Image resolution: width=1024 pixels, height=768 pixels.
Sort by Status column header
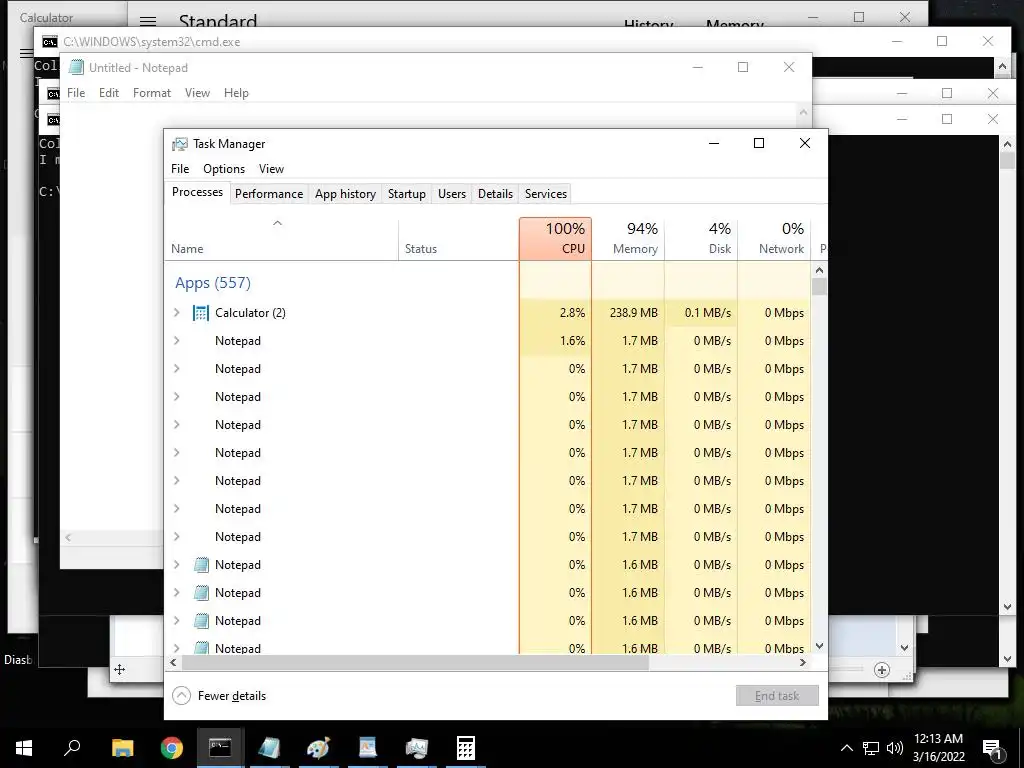coord(458,239)
